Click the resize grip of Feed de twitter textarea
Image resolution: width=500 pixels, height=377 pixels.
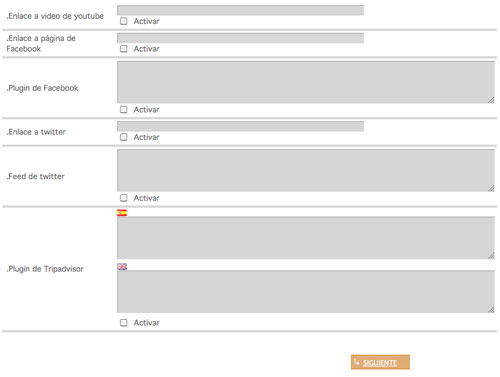[x=491, y=188]
